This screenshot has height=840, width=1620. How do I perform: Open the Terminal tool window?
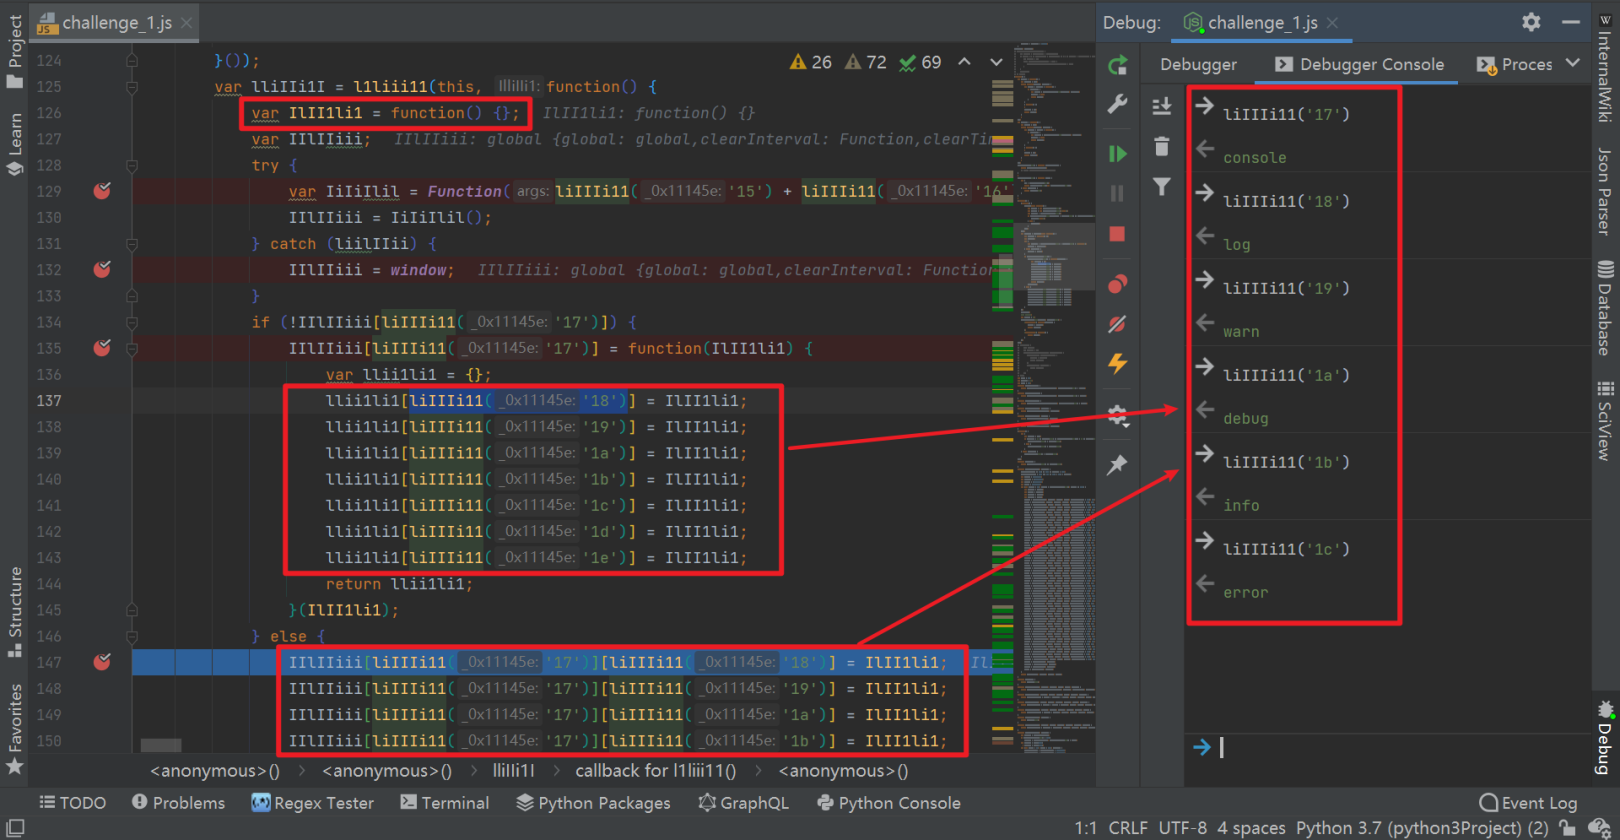point(445,802)
